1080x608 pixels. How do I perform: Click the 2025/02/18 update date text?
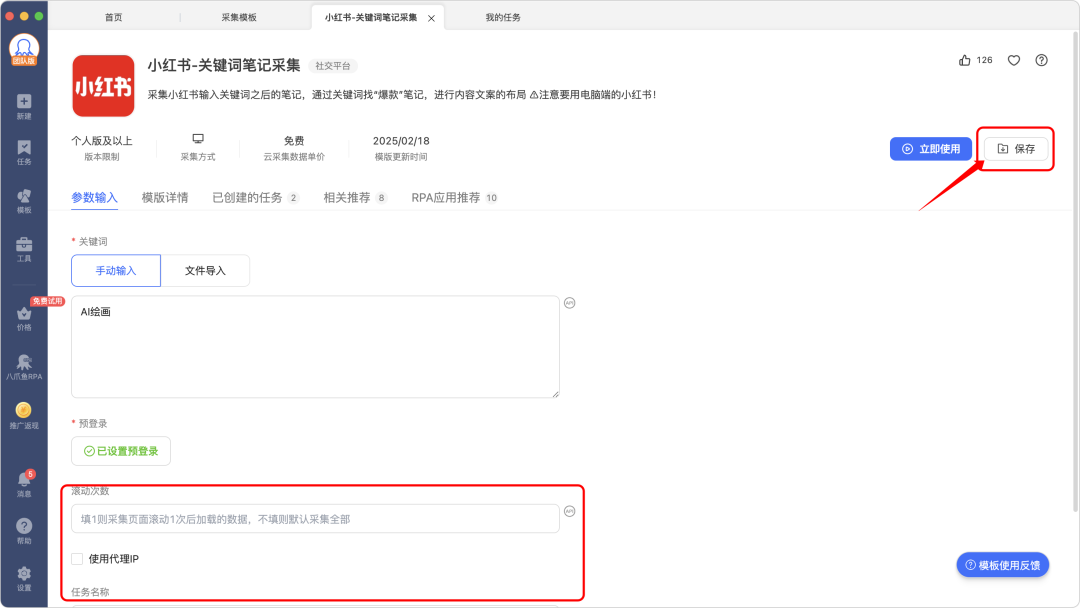[x=401, y=140]
